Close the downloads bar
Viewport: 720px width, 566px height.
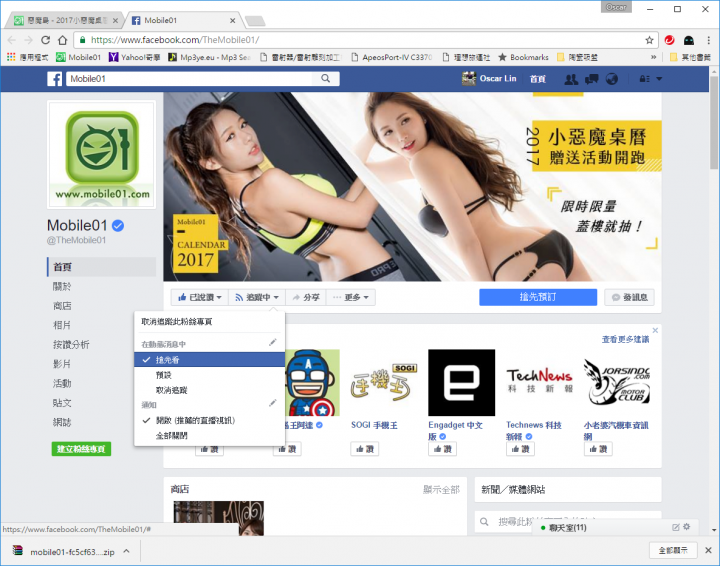tap(708, 550)
